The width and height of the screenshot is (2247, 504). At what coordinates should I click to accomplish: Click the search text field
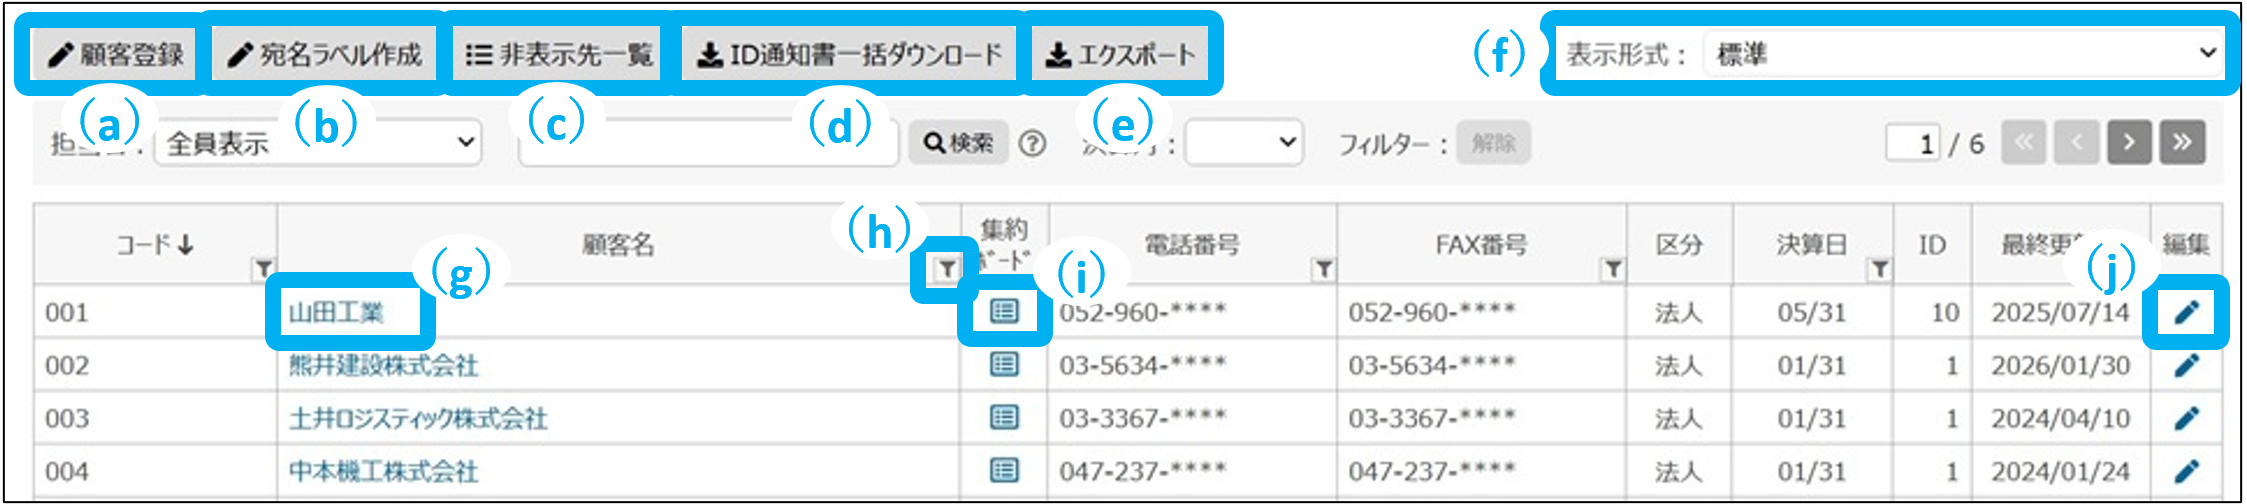point(708,143)
